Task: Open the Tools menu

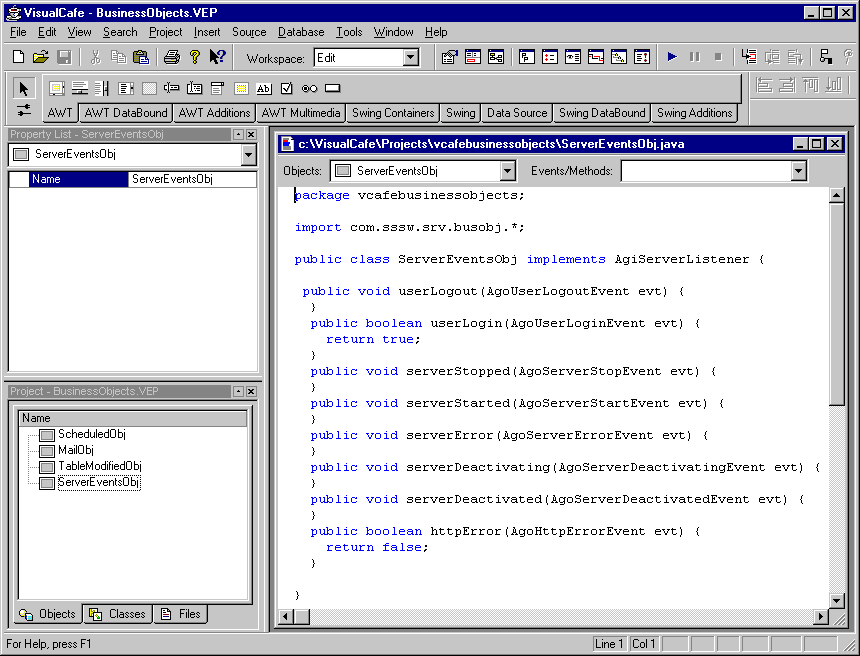Action: click(x=349, y=32)
